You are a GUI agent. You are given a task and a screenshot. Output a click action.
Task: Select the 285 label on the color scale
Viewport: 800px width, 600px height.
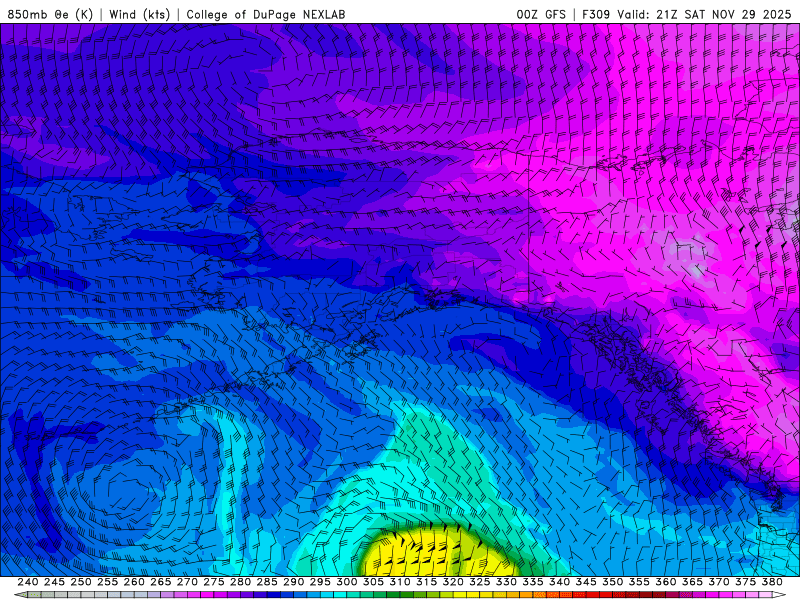pyautogui.click(x=267, y=582)
